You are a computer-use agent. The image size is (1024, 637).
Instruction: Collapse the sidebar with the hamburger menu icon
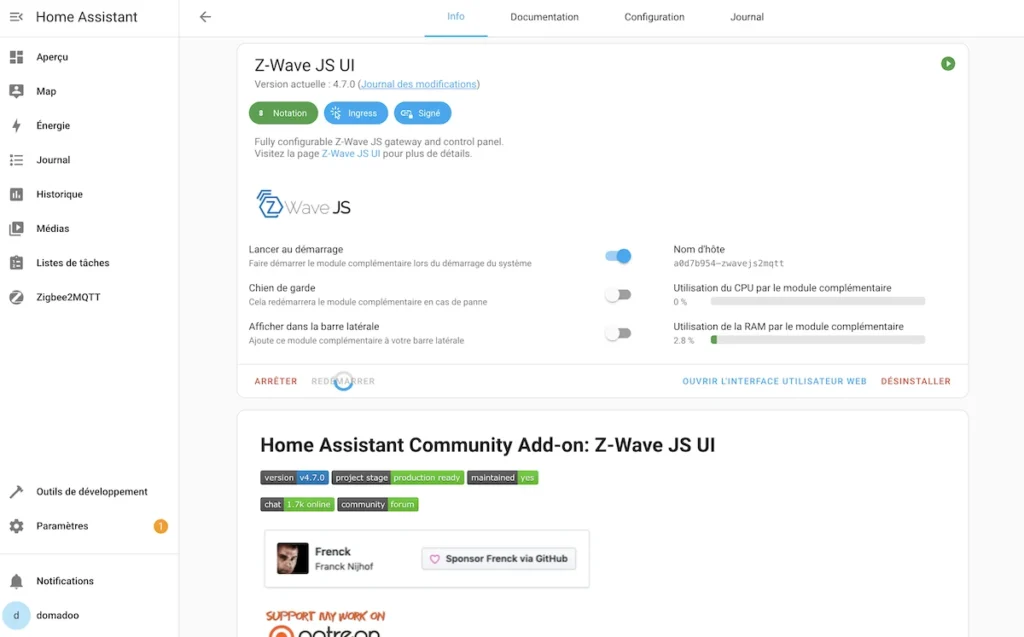16,17
